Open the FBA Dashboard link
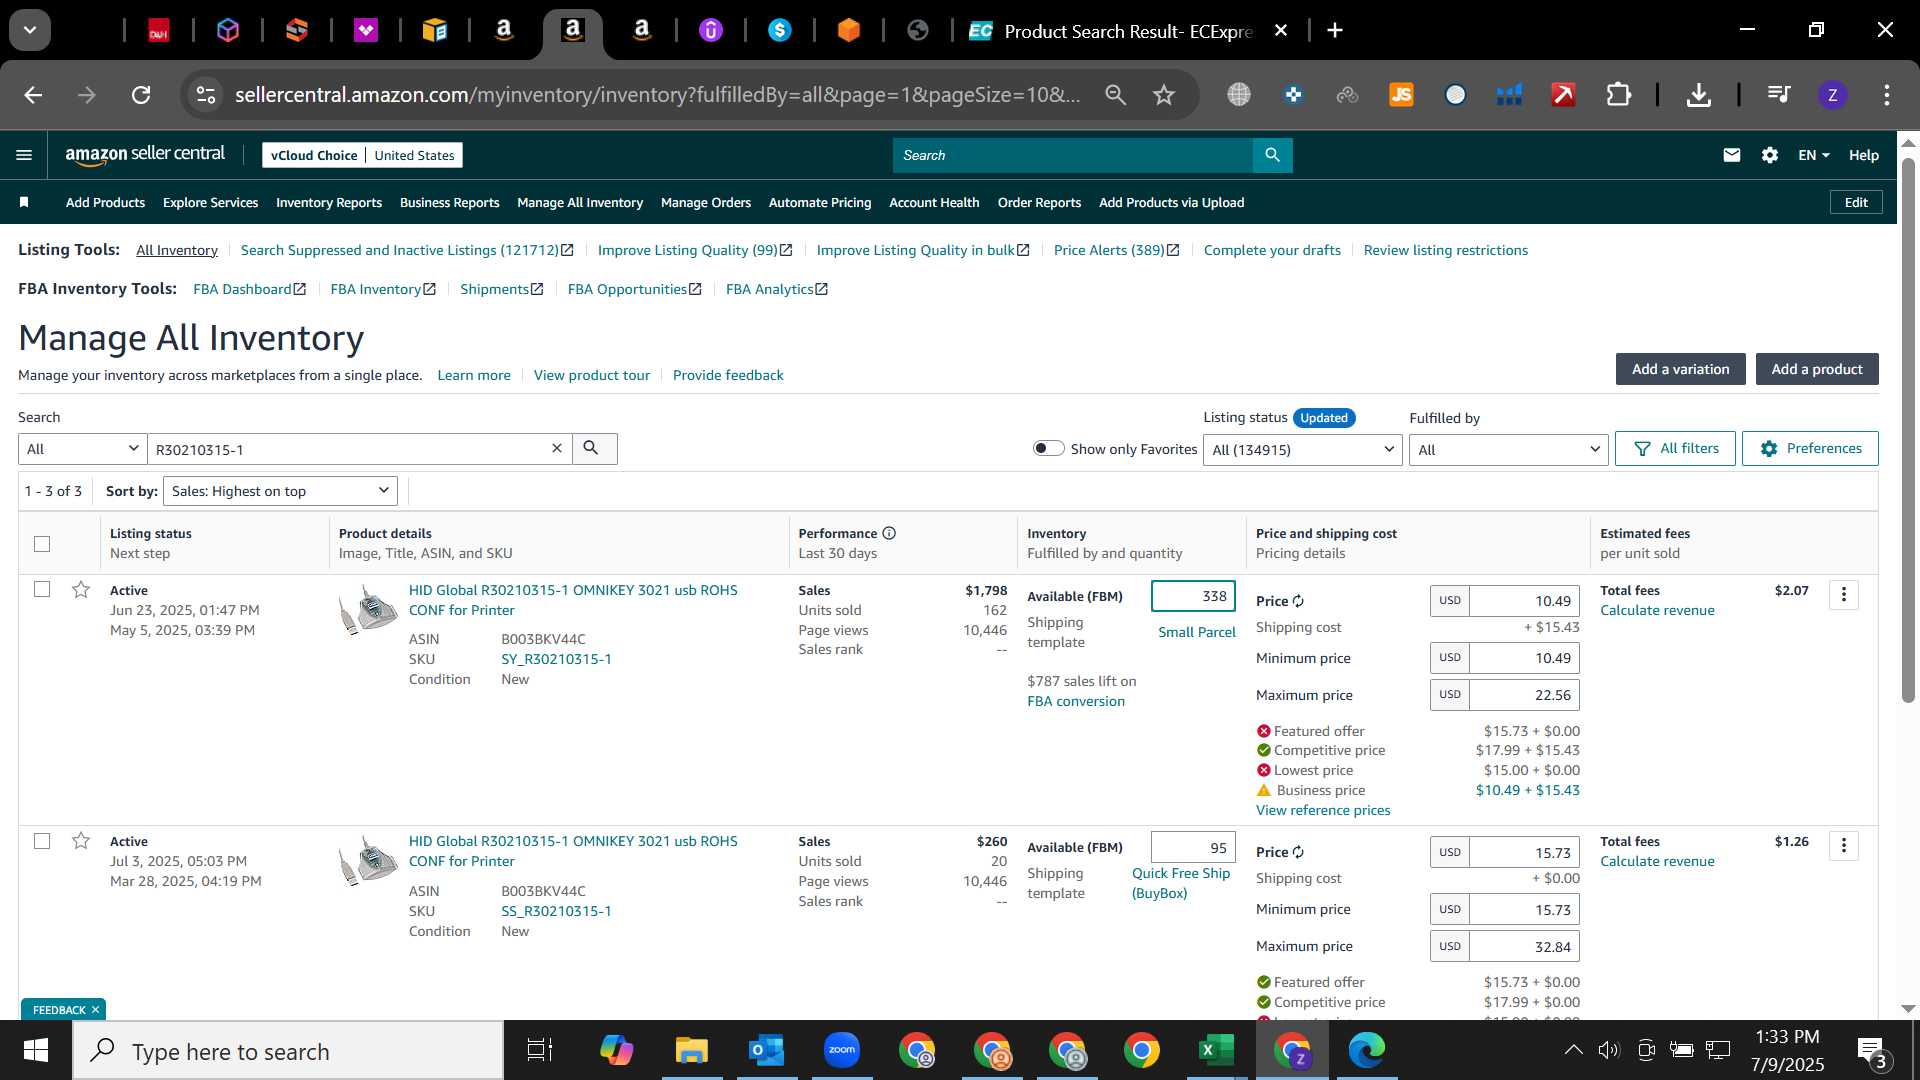The image size is (1920, 1080). pos(249,289)
